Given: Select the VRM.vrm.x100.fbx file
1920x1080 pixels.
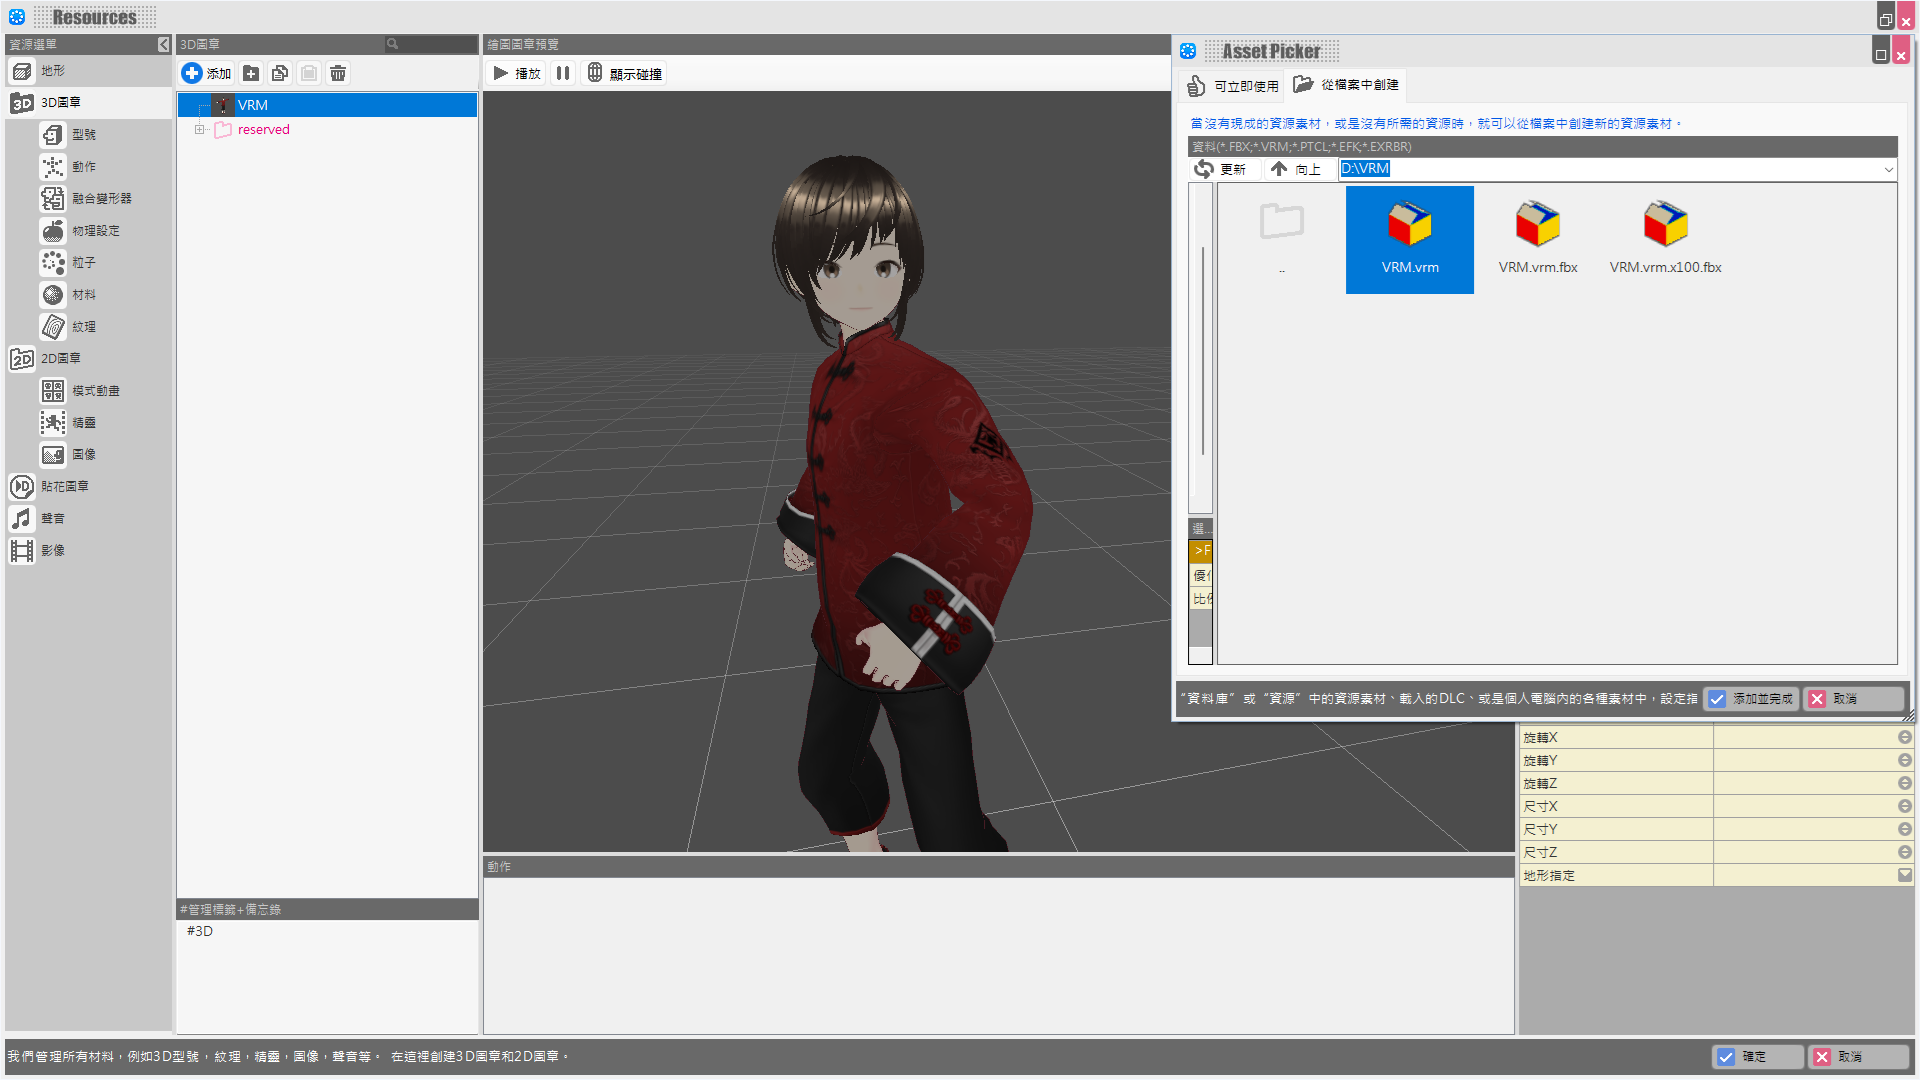Looking at the screenshot, I should click(1666, 240).
